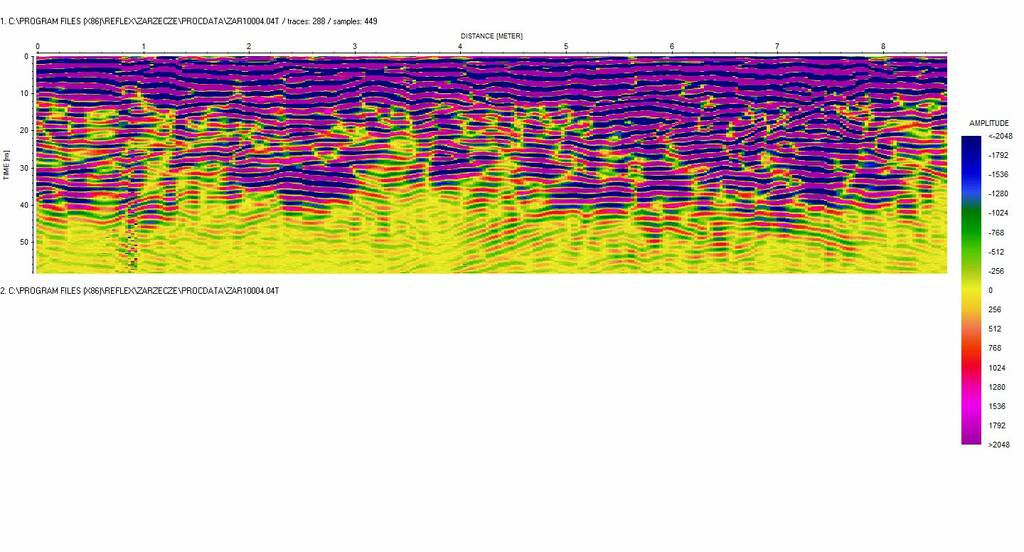The image size is (1024, 552).
Task: Click the 30 ns tick on time axis
Action: click(26, 167)
